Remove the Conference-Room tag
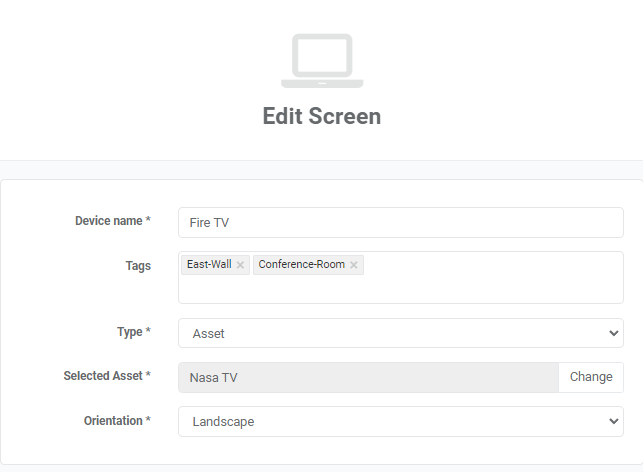The image size is (643, 472). 354,265
